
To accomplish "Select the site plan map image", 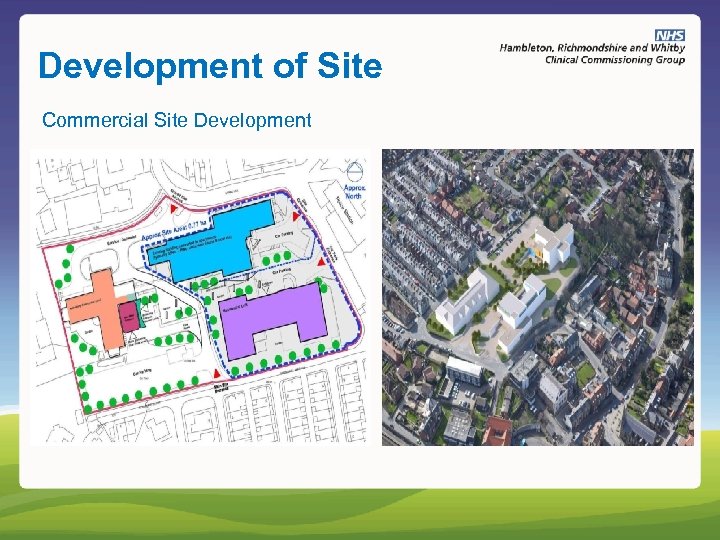I will pos(199,297).
